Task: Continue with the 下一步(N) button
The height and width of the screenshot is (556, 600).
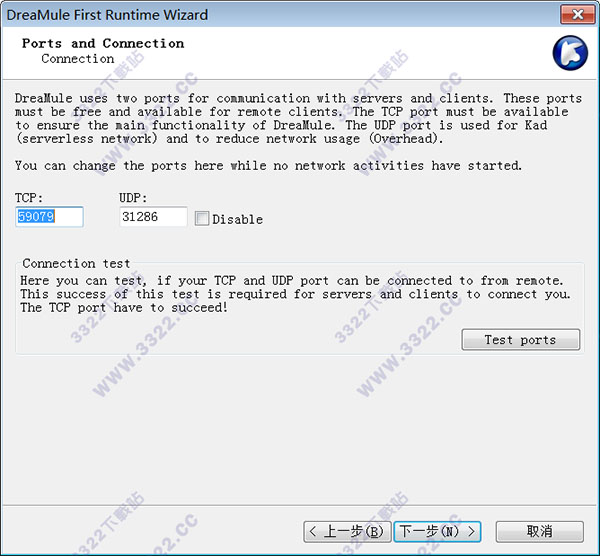Action: coord(437,532)
